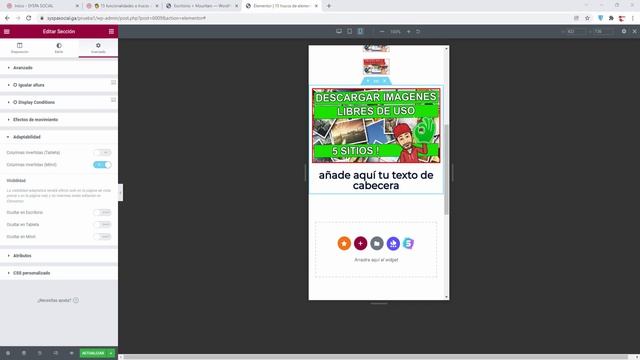Close the responsive mode bar
The height and width of the screenshot is (360, 640).
click(x=634, y=31)
